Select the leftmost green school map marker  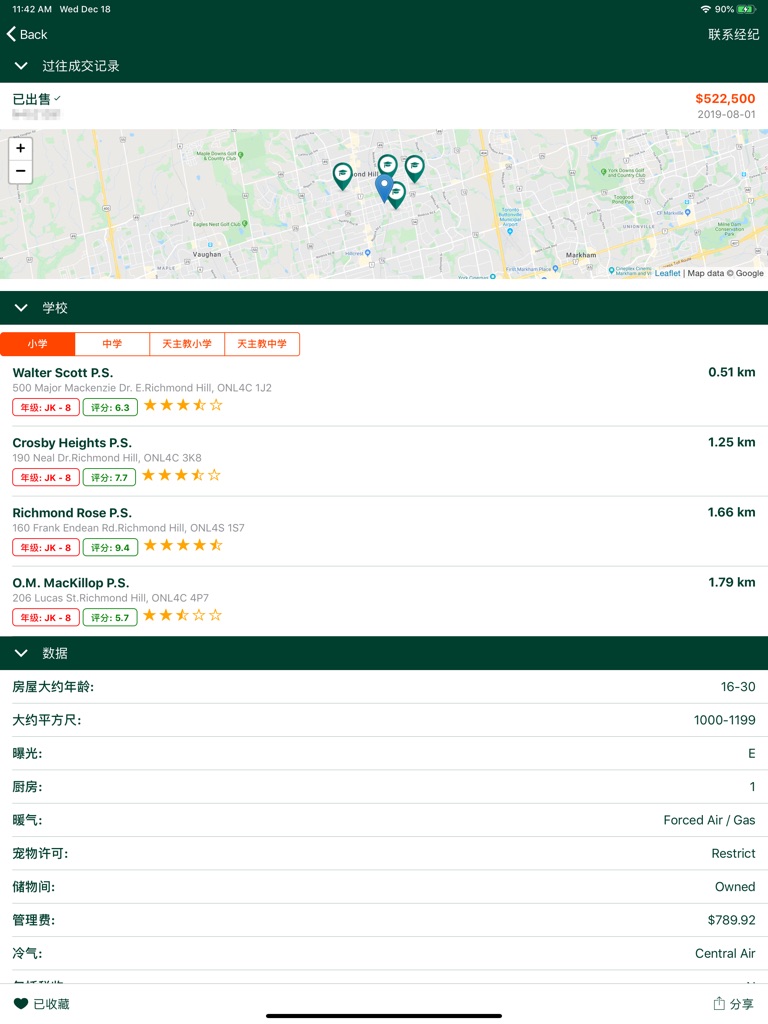click(342, 176)
